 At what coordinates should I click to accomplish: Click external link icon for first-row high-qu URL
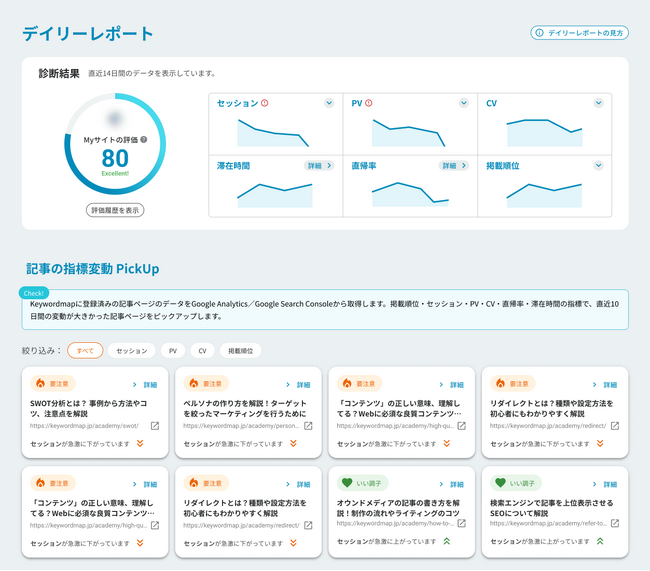click(461, 426)
